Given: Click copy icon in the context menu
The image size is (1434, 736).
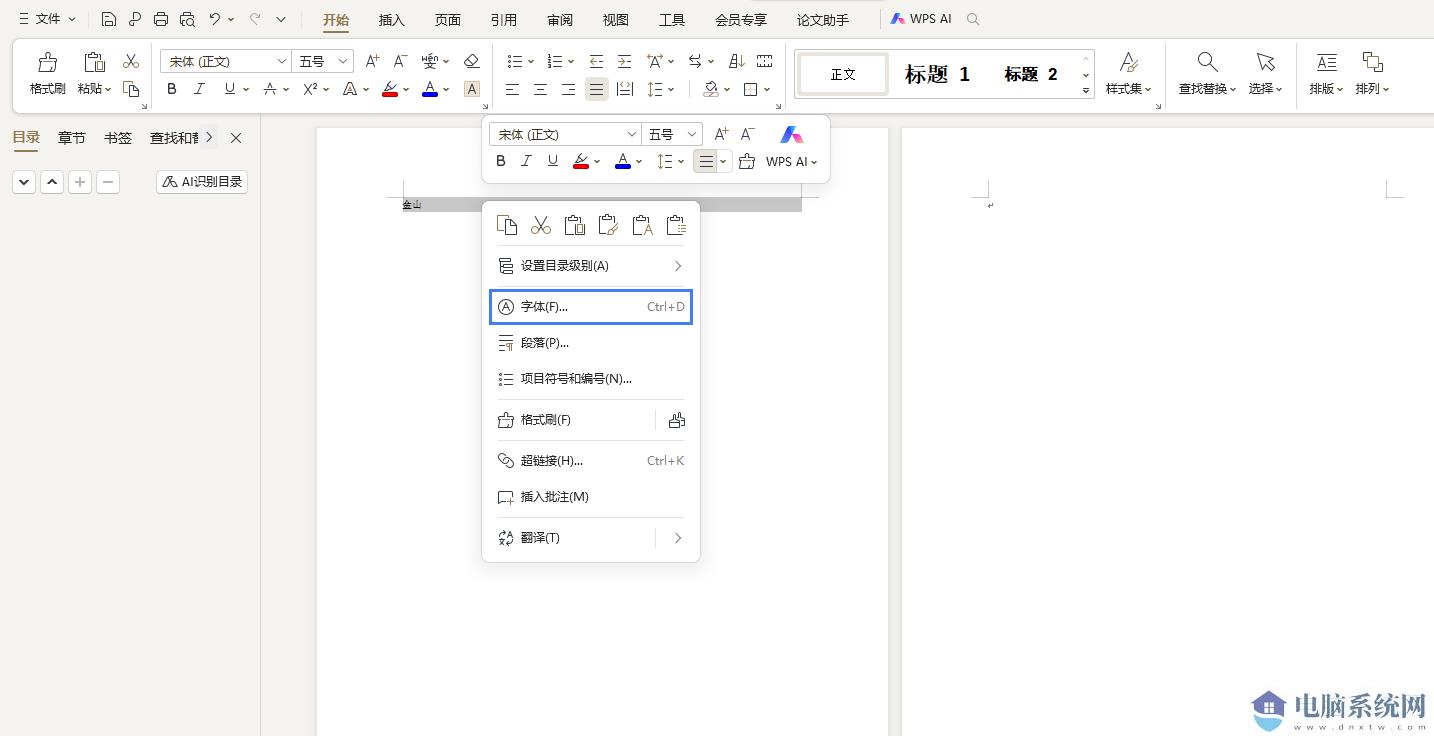Looking at the screenshot, I should 507,225.
